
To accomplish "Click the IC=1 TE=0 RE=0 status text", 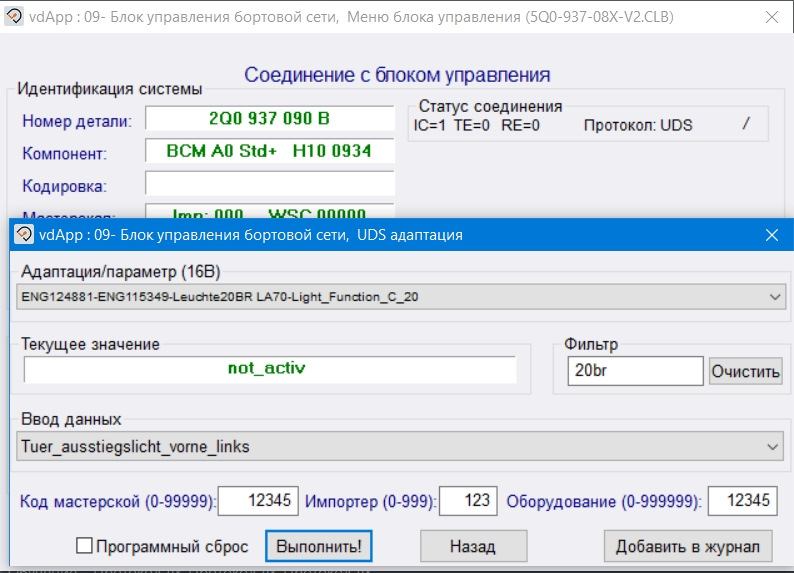I will click(x=477, y=125).
